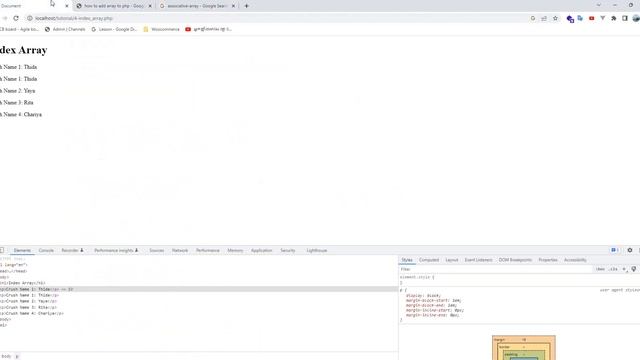Click the box model margin diagram
Viewport: 640px width, 360px height.
point(524,348)
